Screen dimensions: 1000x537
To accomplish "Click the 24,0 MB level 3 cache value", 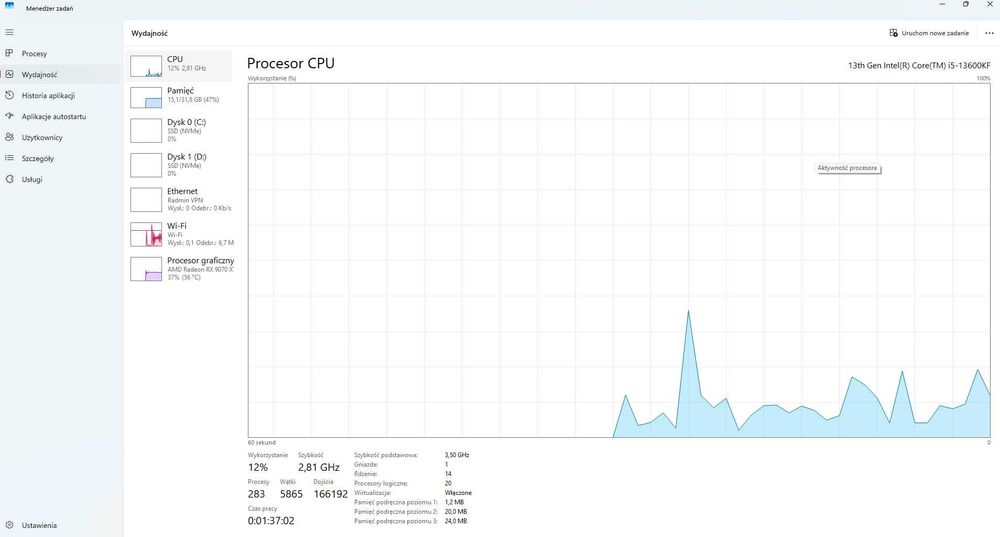I will pyautogui.click(x=455, y=521).
